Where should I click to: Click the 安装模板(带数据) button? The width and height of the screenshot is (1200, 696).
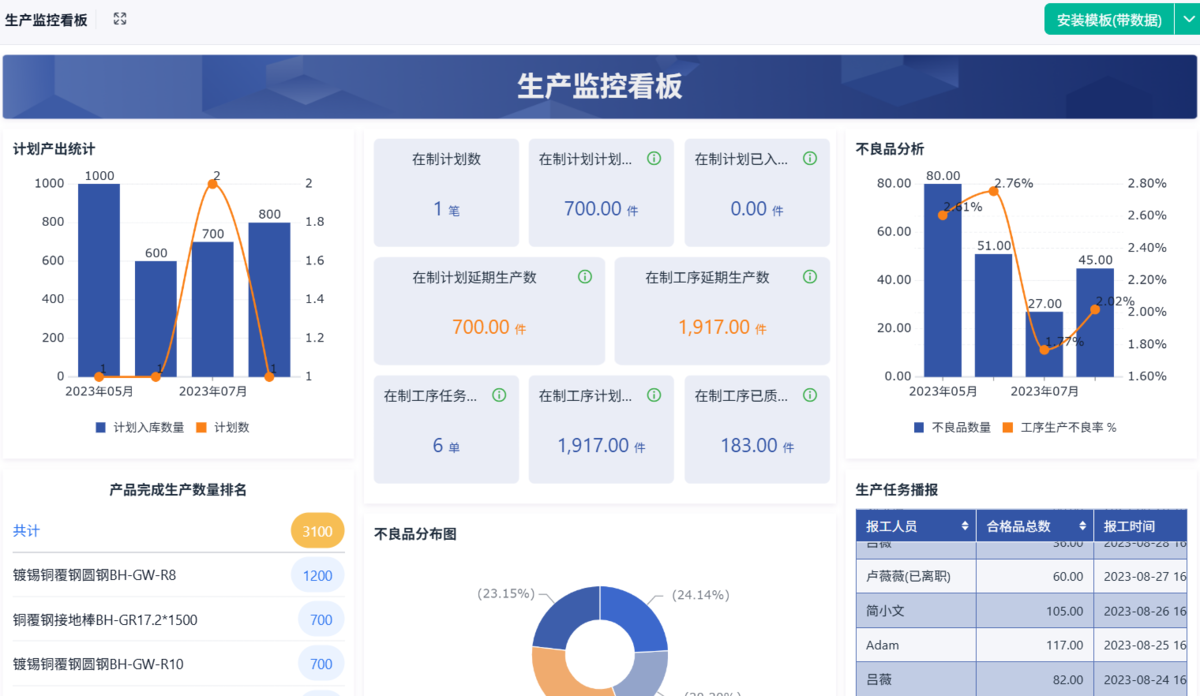click(1109, 19)
